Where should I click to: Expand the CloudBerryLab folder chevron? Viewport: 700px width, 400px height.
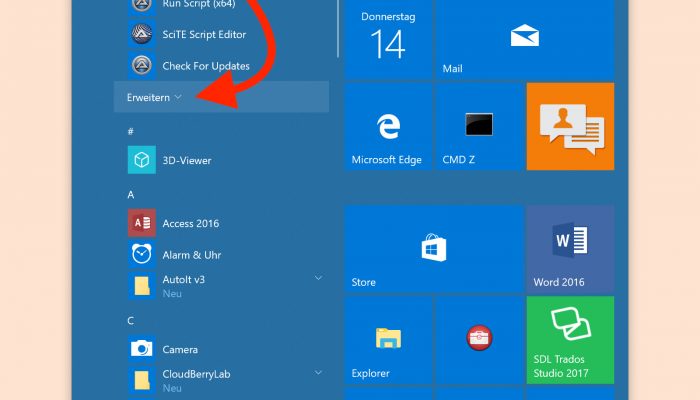(x=318, y=373)
